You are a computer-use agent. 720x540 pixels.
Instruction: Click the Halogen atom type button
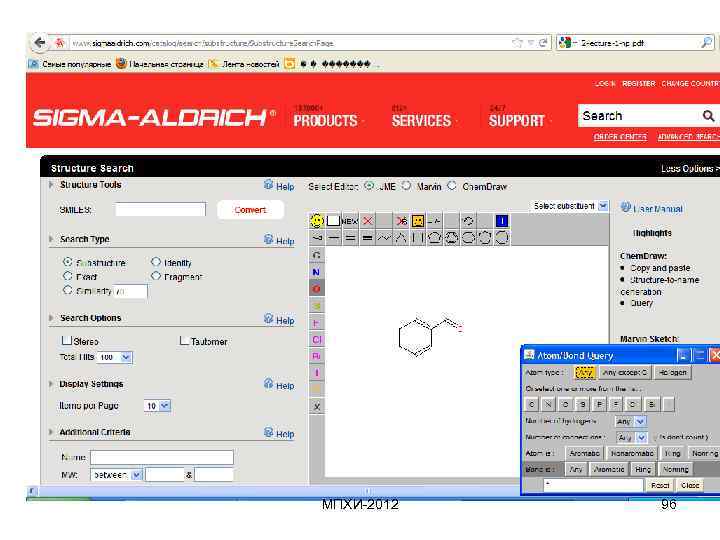(673, 372)
